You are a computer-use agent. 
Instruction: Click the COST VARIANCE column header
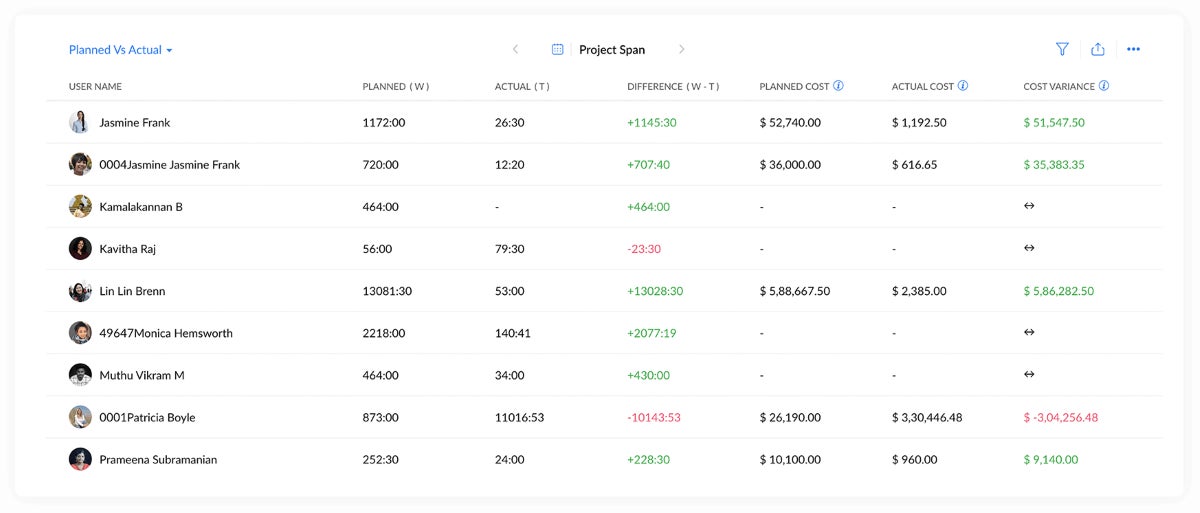pyautogui.click(x=1059, y=87)
